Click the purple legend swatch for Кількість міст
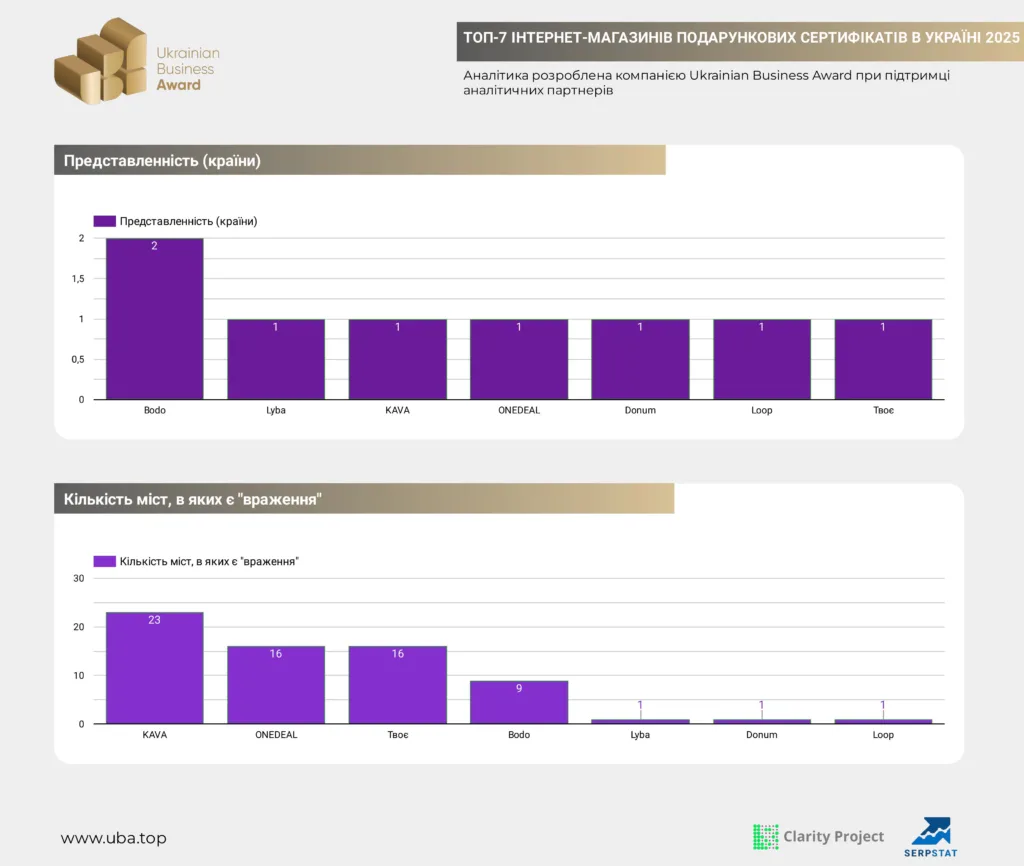Viewport: 1024px width, 866px height. point(104,562)
